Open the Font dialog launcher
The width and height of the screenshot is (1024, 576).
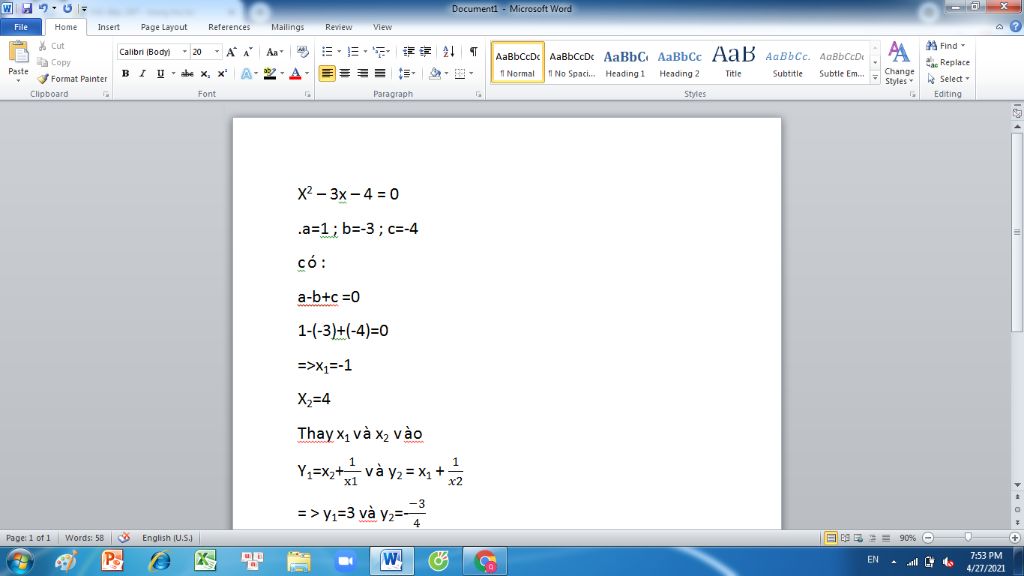[308, 95]
